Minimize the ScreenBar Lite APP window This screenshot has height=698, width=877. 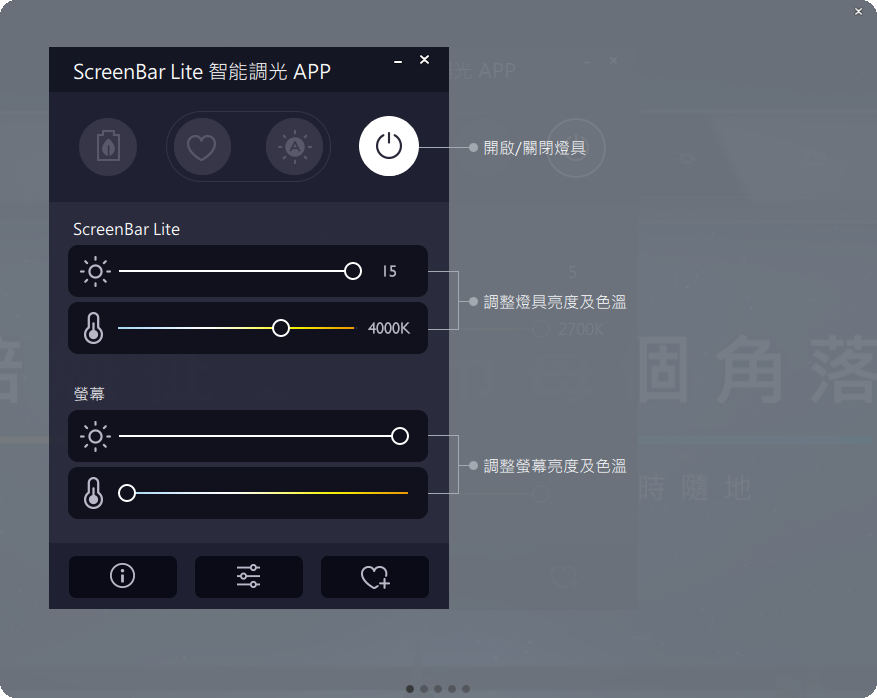tap(398, 62)
